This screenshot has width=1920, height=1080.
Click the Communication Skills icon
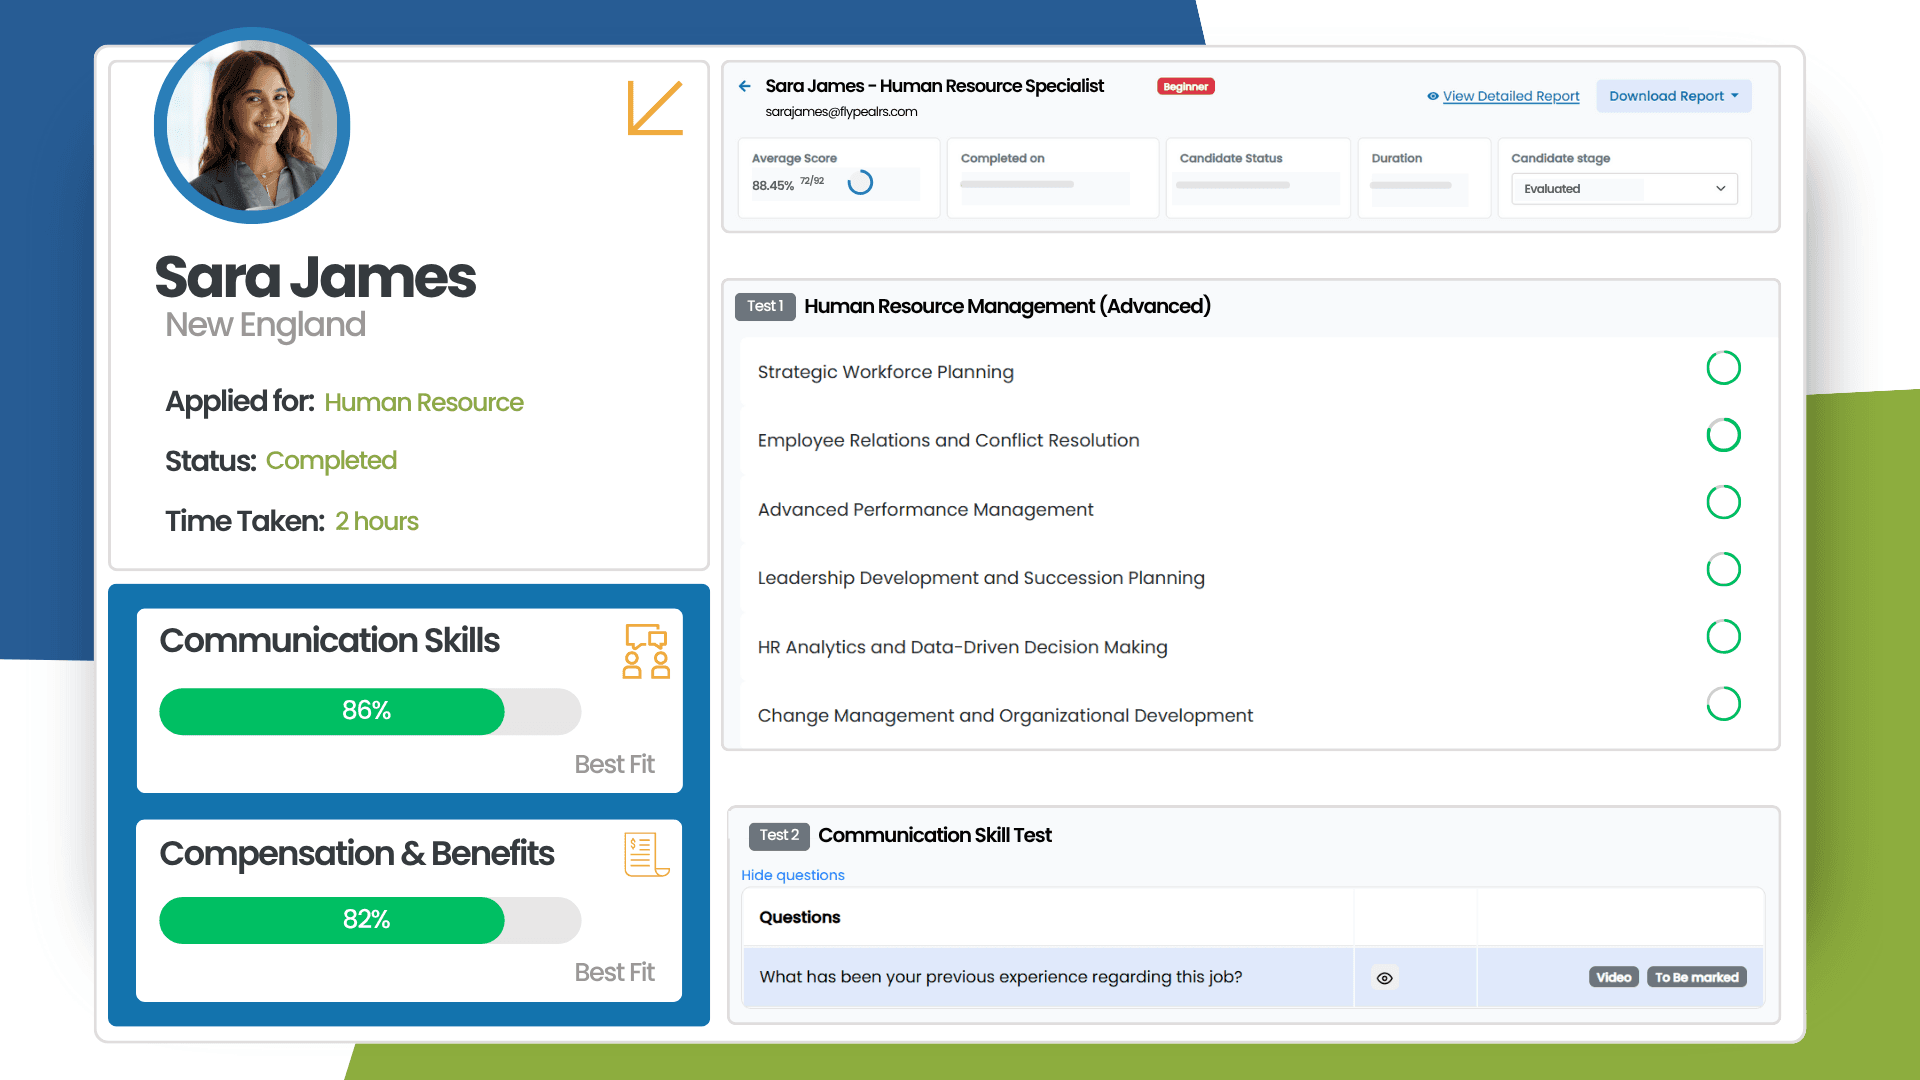tap(646, 651)
